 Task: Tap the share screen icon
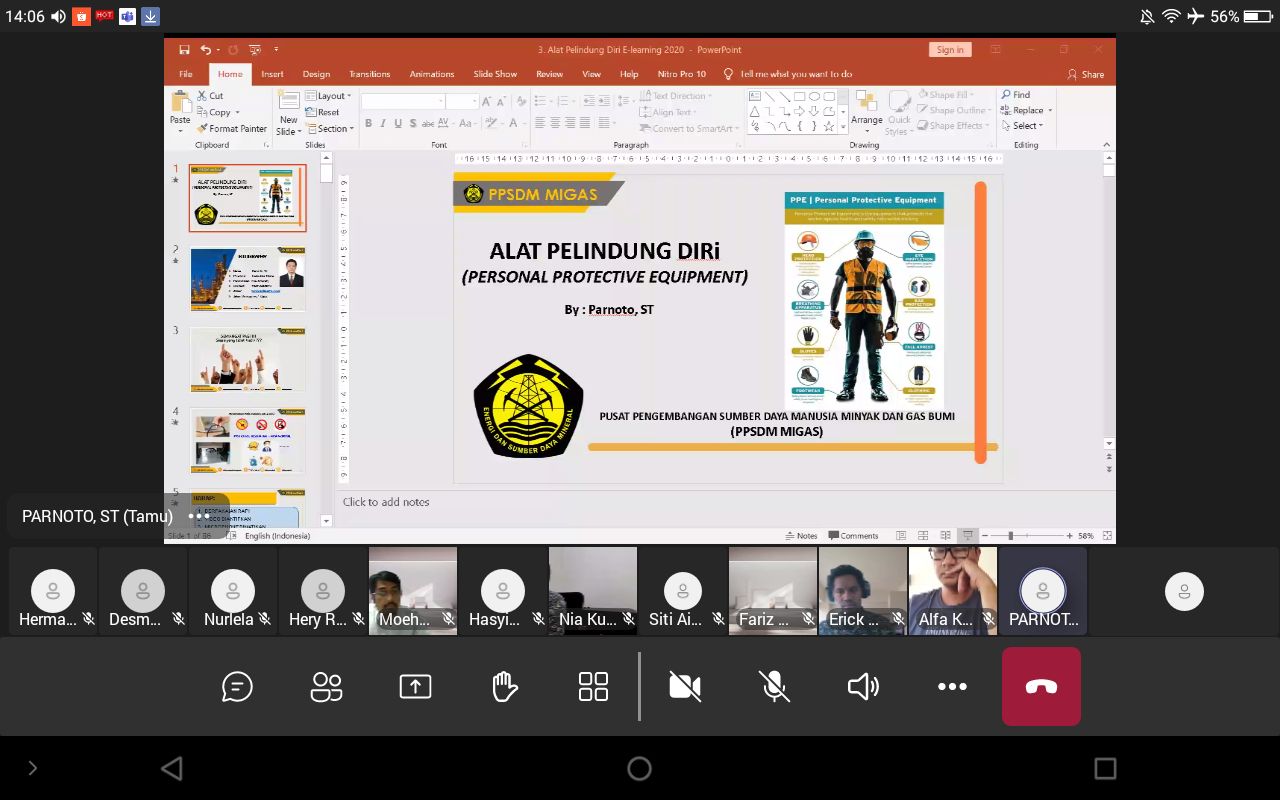(x=415, y=687)
